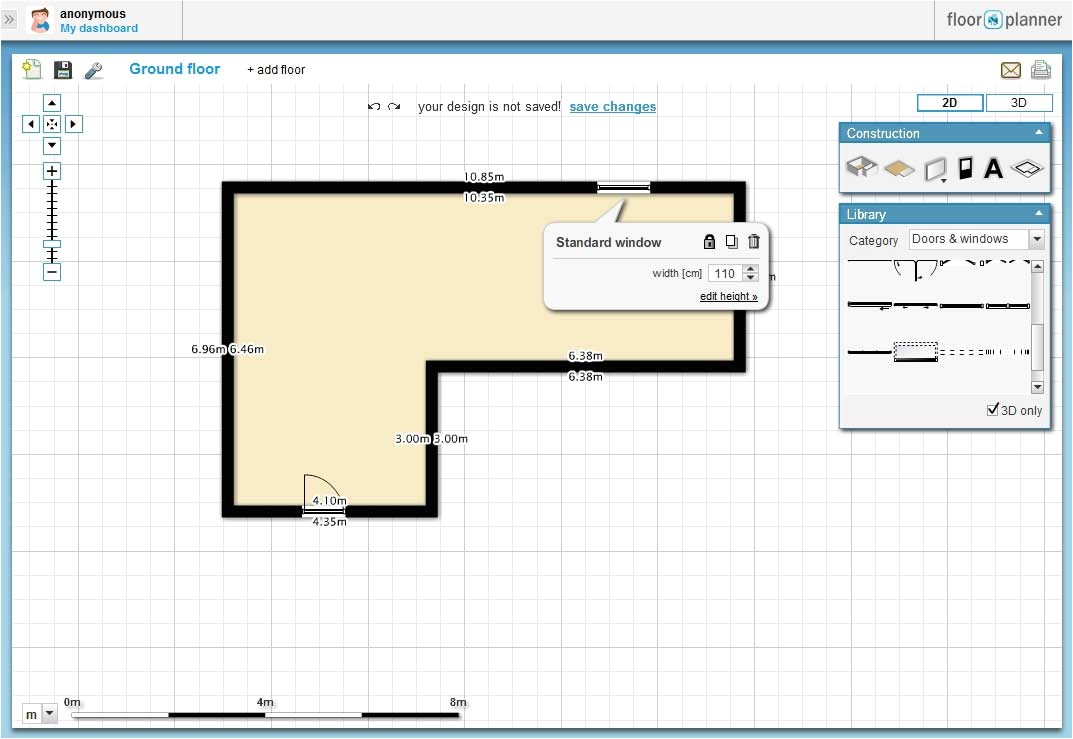Duplicate the Standard window element
Image resolution: width=1073 pixels, height=739 pixels.
coord(731,241)
